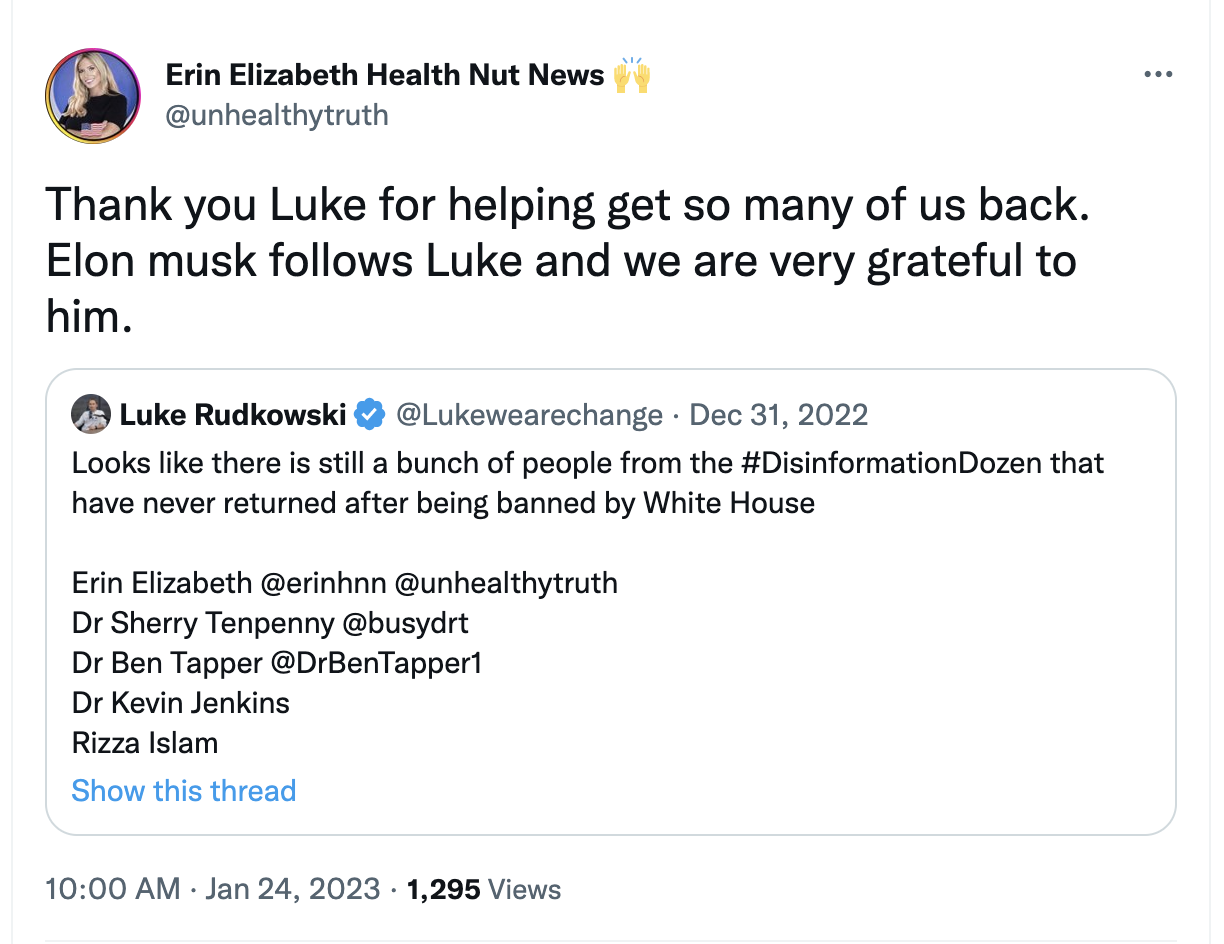Click the blue verified badge next to Luke Rudkowski
Viewport: 1224px width, 944px height.
[x=370, y=414]
